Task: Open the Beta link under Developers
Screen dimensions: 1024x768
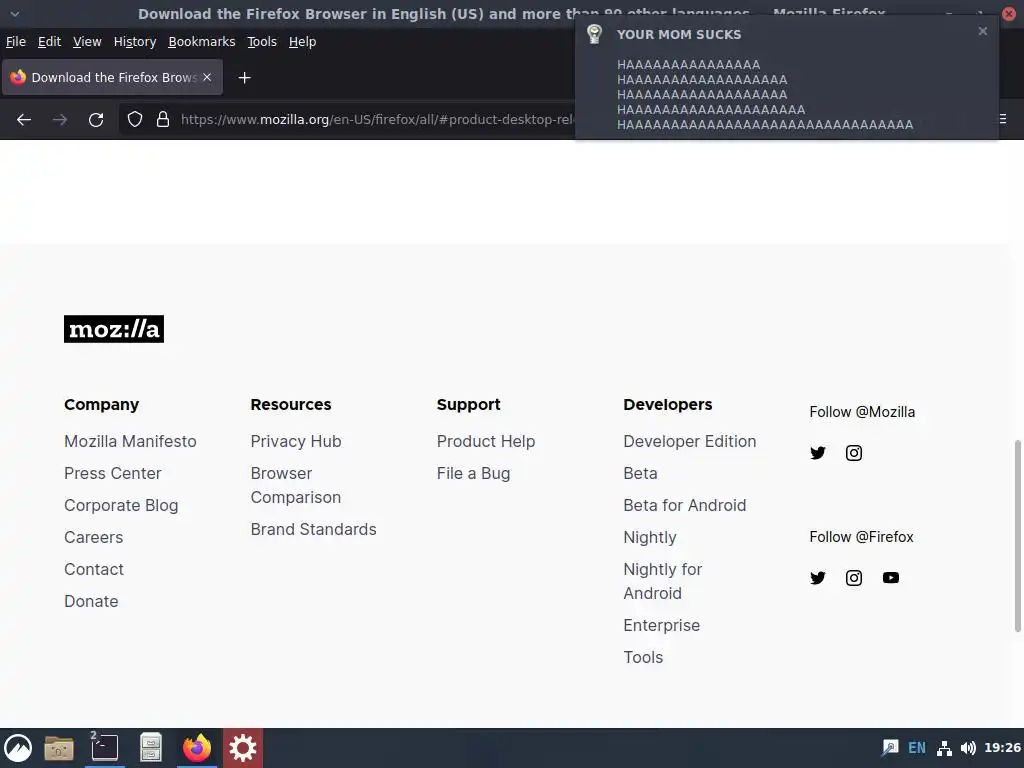Action: (640, 473)
